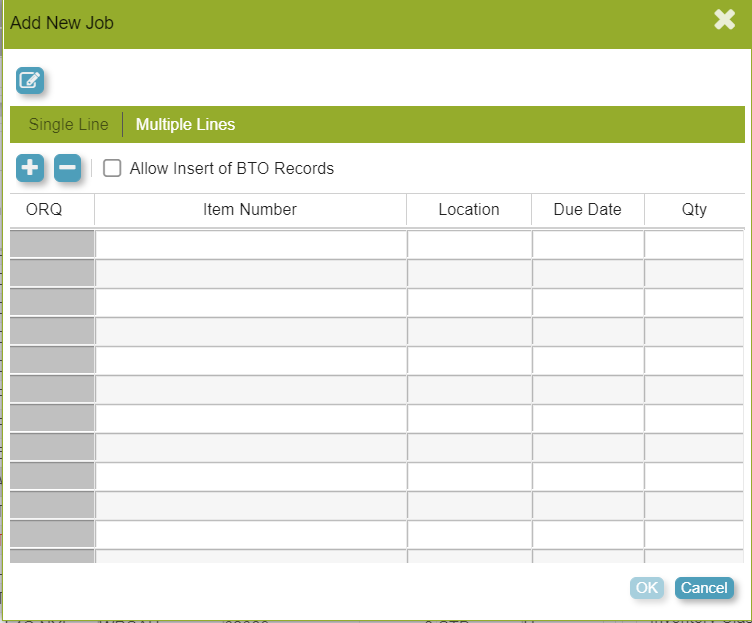
Task: Click first row Qty field
Action: [x=694, y=244]
